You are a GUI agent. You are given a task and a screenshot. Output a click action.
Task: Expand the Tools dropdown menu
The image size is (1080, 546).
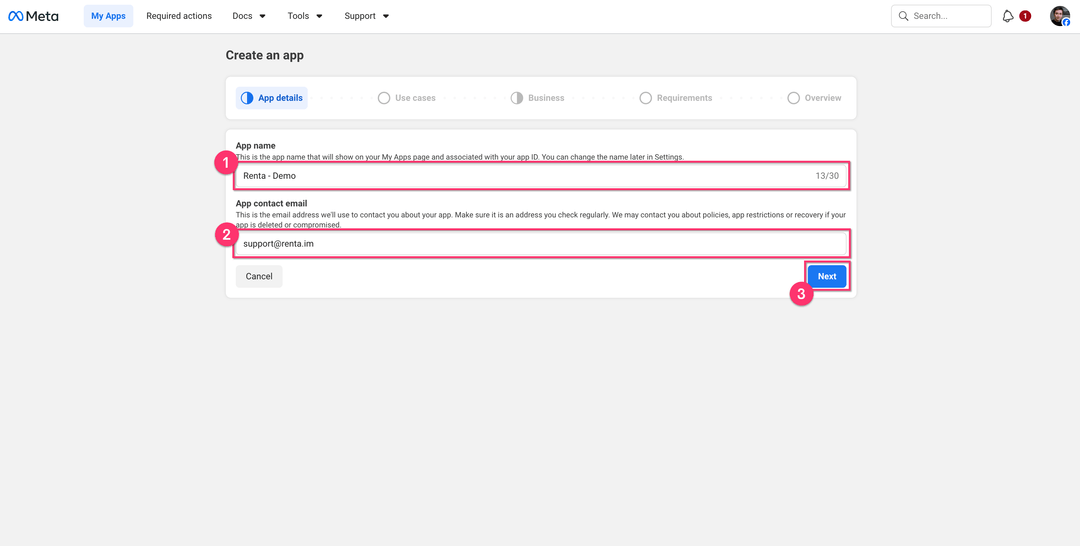305,16
